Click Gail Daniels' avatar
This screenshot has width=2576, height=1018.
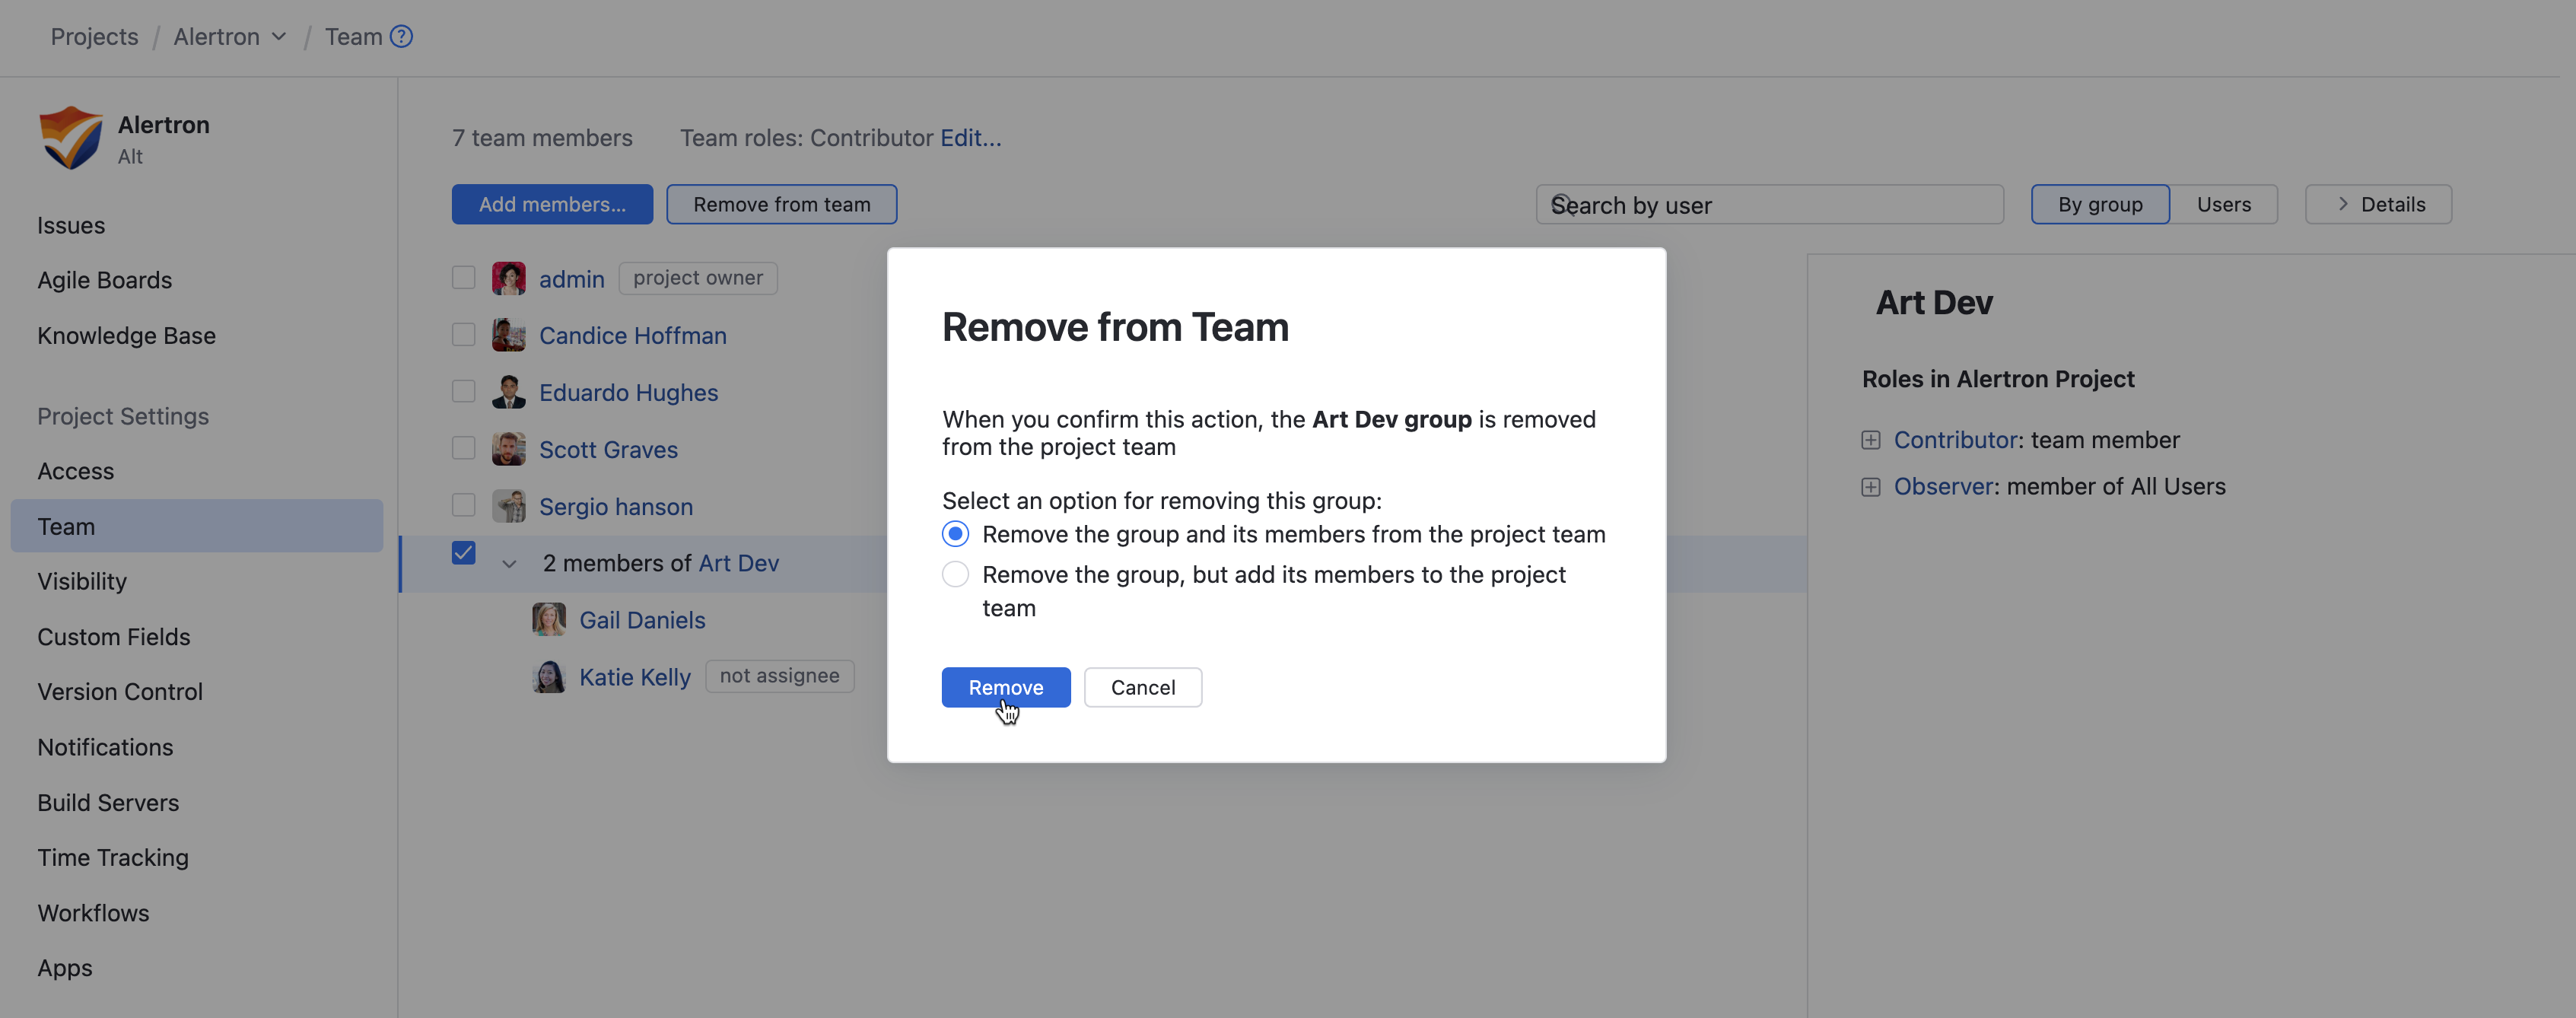(x=548, y=620)
